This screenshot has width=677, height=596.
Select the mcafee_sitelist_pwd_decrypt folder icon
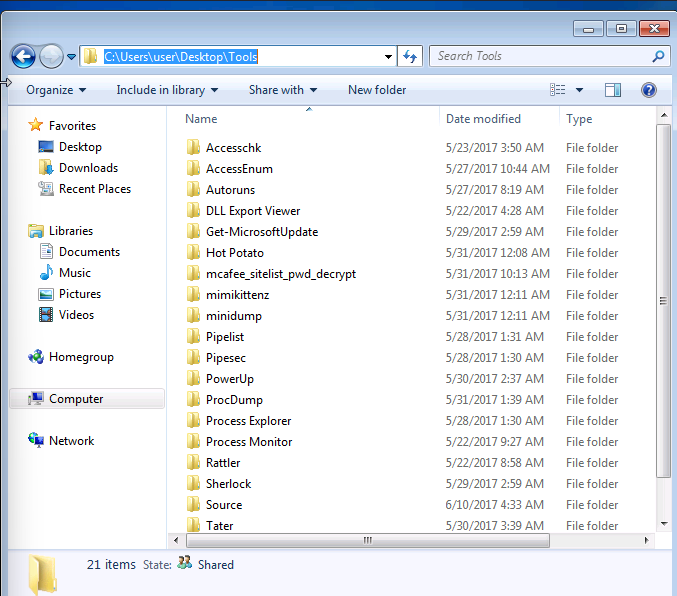[193, 273]
